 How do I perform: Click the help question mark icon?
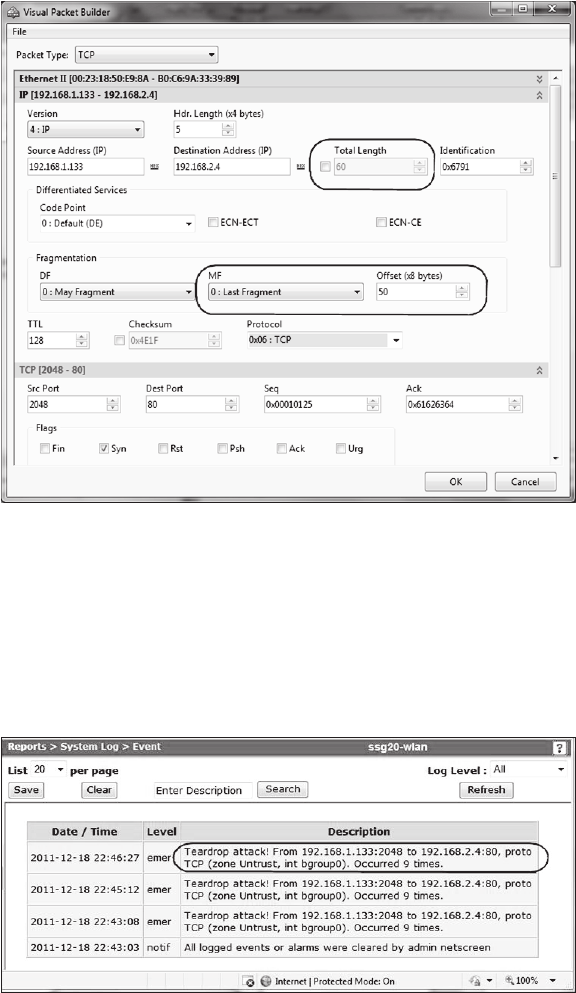pos(559,748)
